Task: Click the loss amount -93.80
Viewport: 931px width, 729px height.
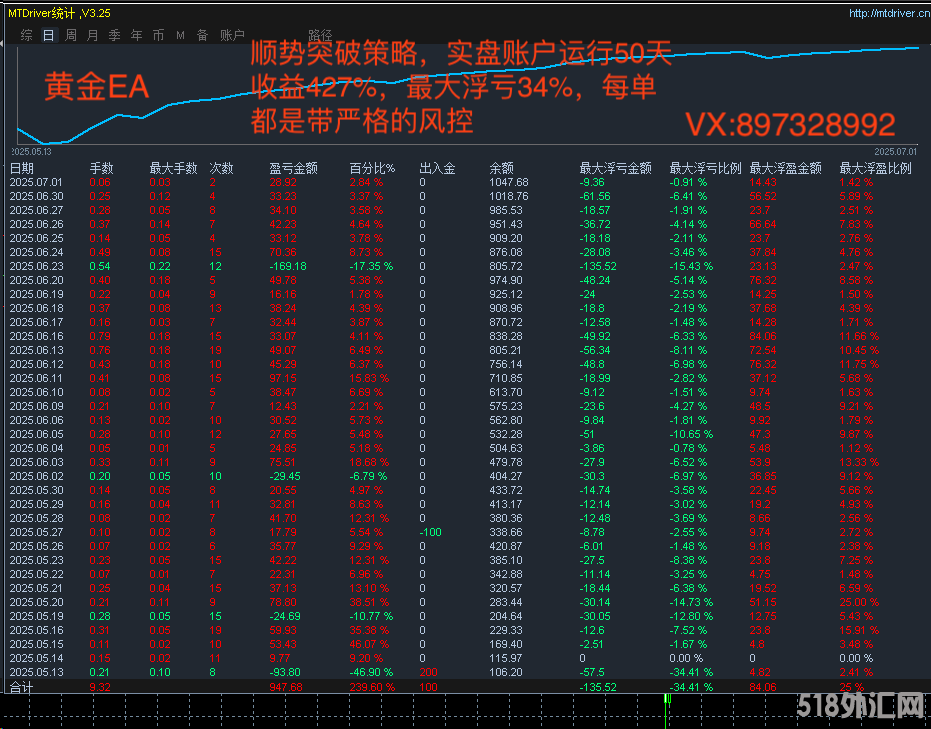Action: tap(285, 673)
